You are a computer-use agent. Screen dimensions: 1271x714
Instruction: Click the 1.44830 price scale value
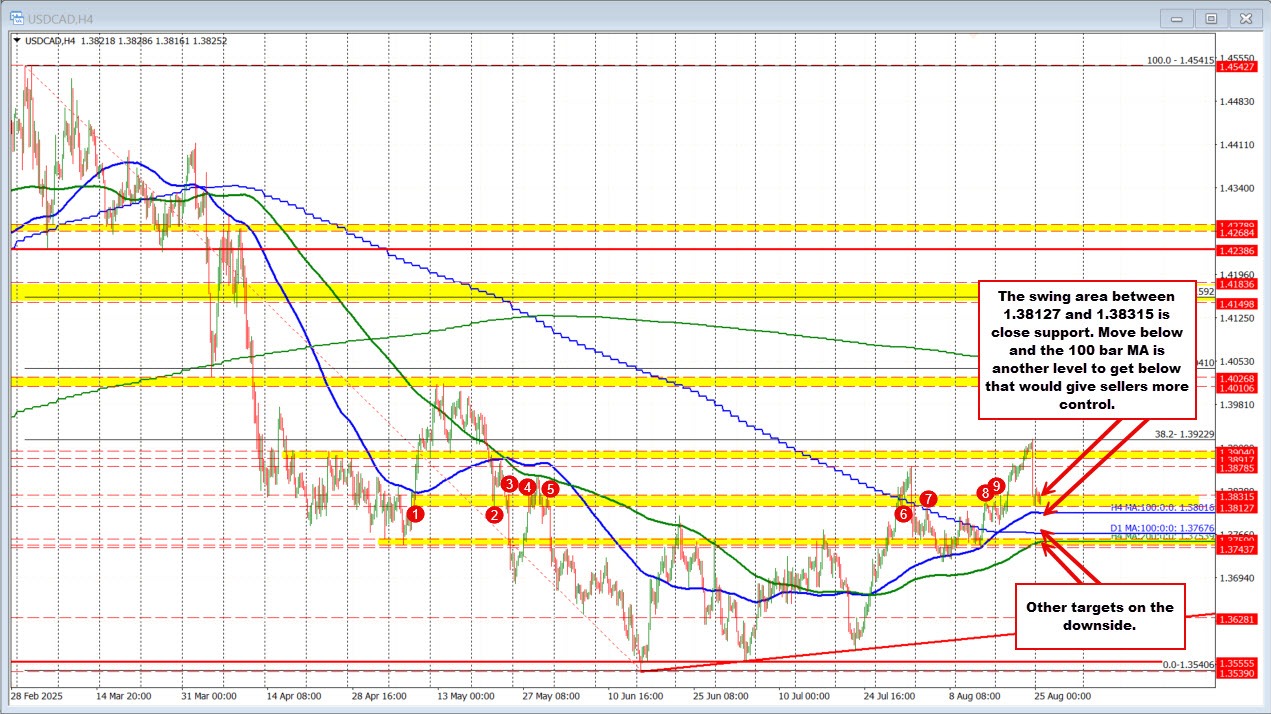tap(1237, 102)
